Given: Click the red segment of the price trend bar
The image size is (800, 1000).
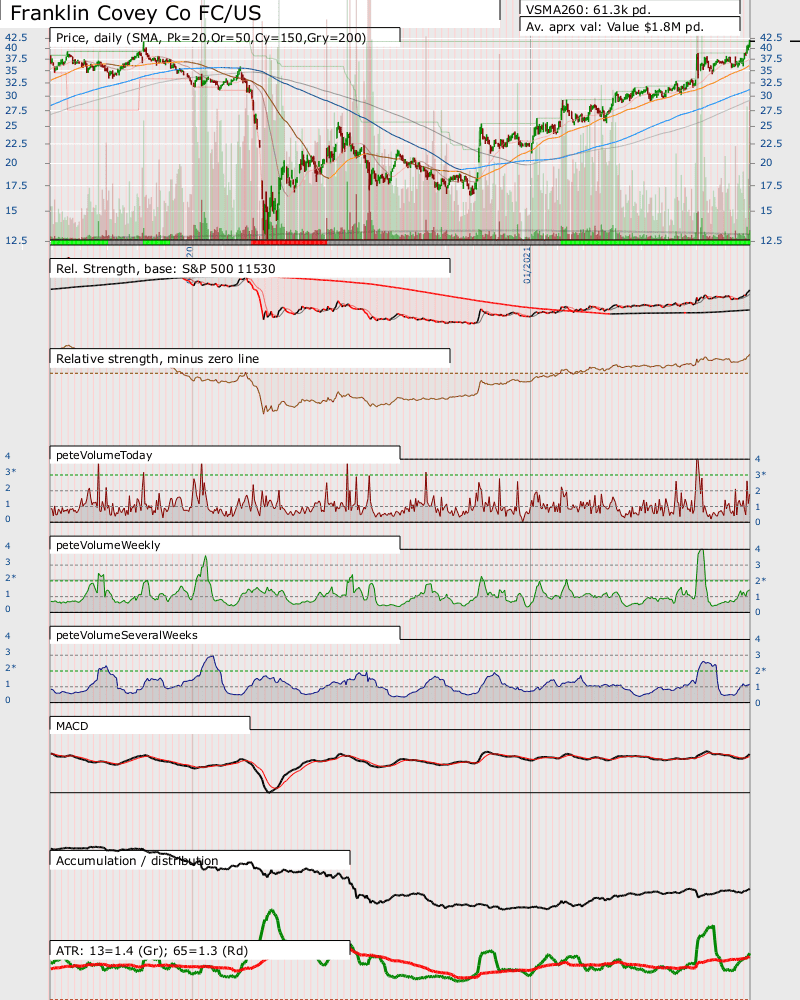Looking at the screenshot, I should (x=289, y=242).
